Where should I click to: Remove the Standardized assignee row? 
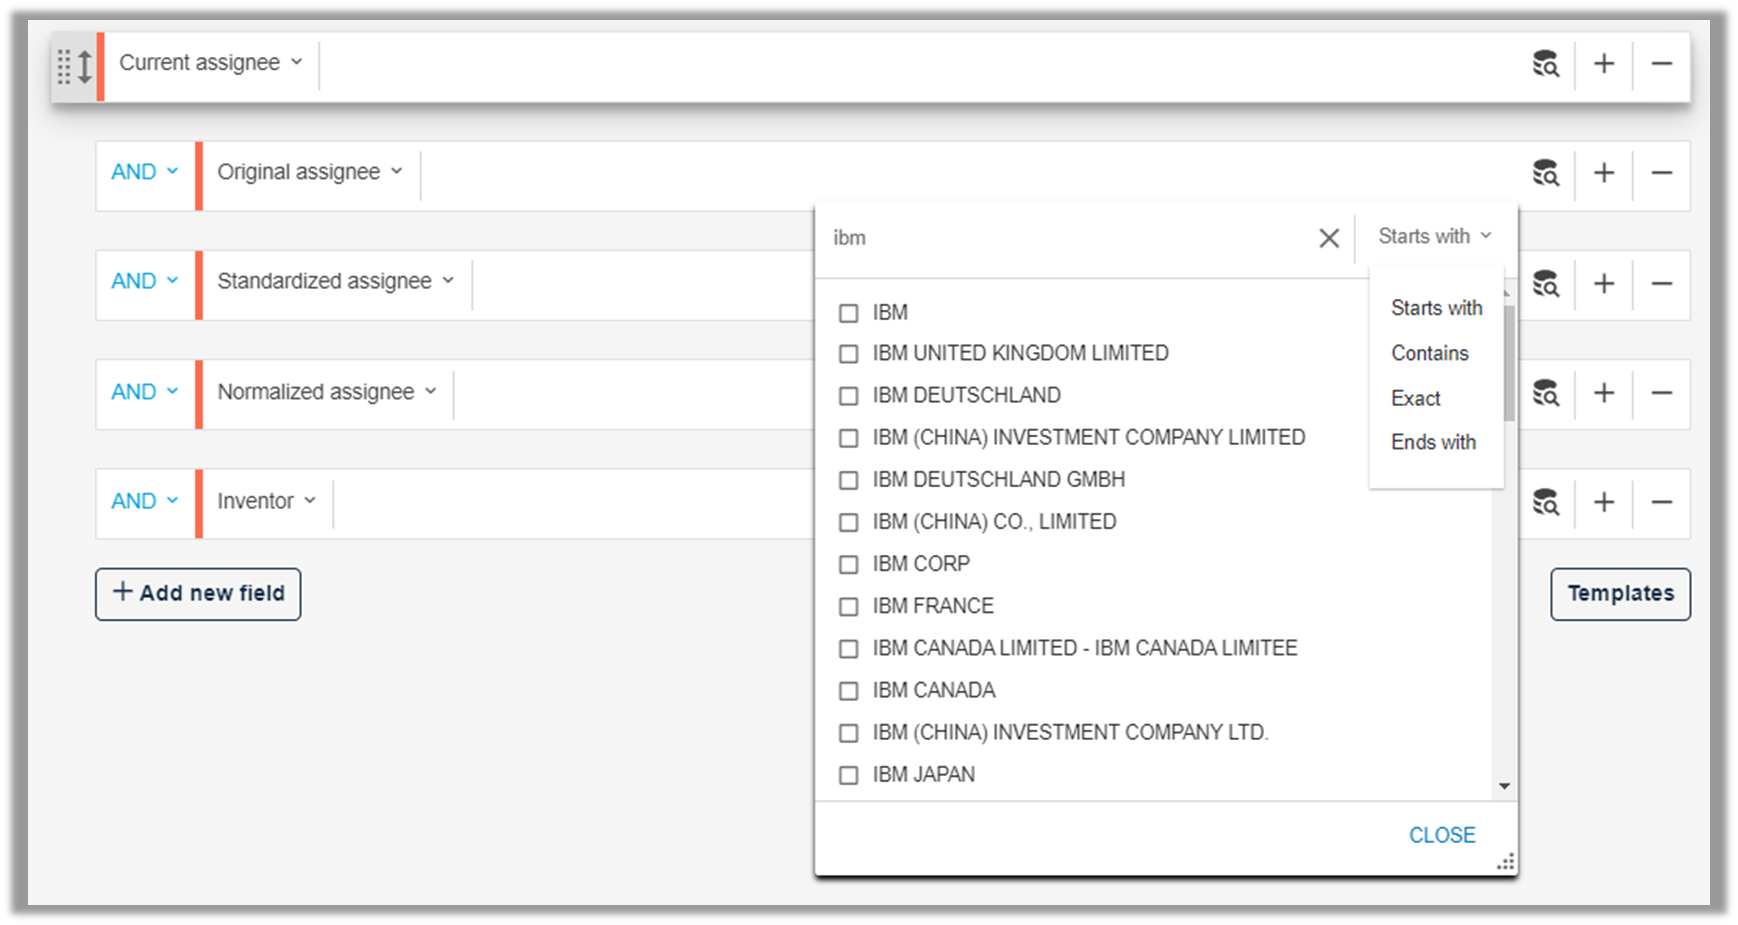click(x=1662, y=283)
